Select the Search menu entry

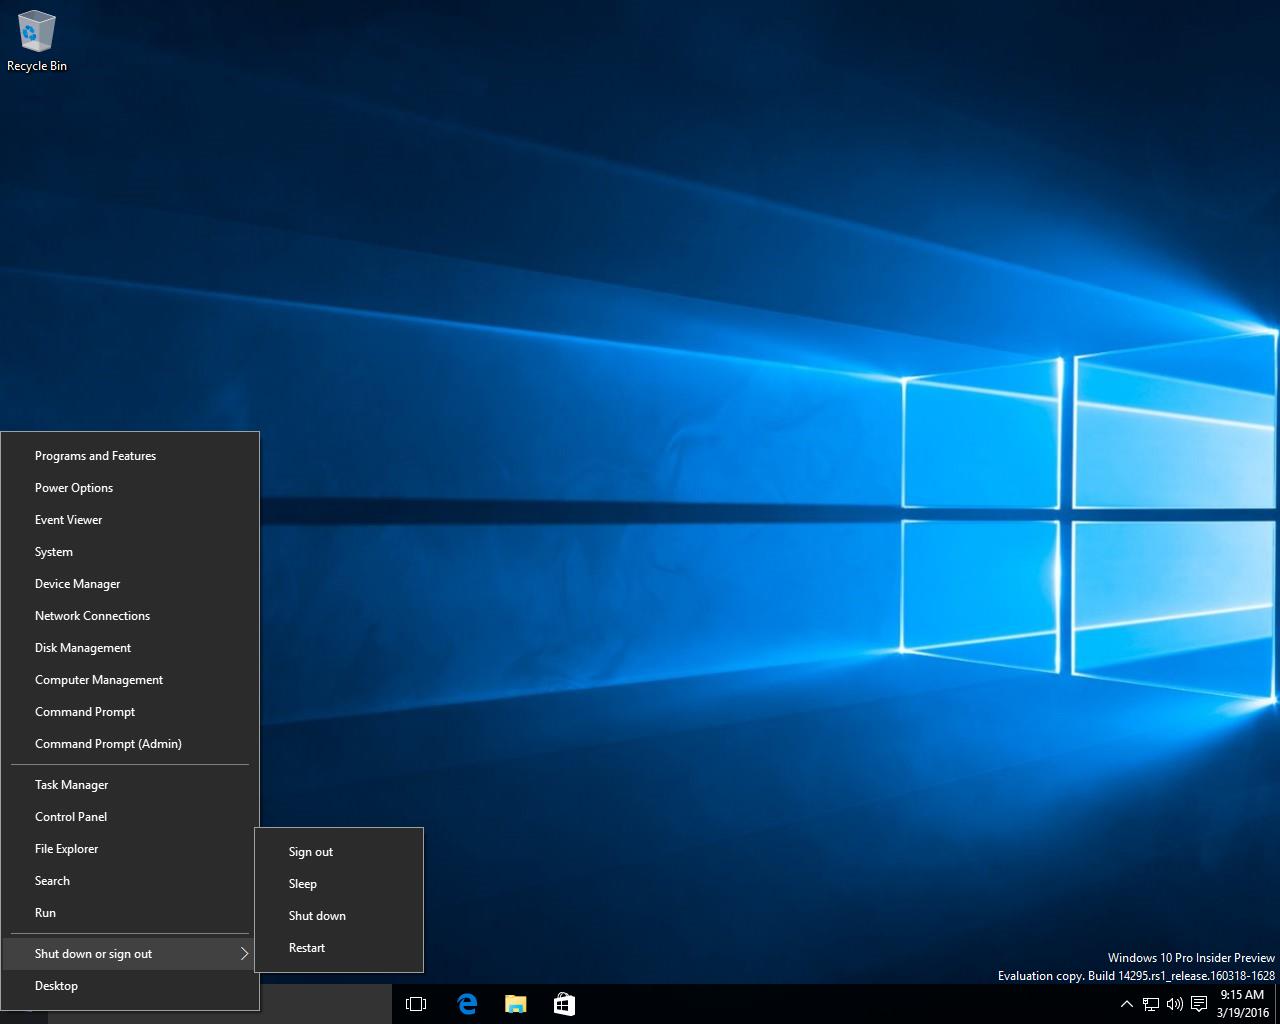[x=130, y=881]
